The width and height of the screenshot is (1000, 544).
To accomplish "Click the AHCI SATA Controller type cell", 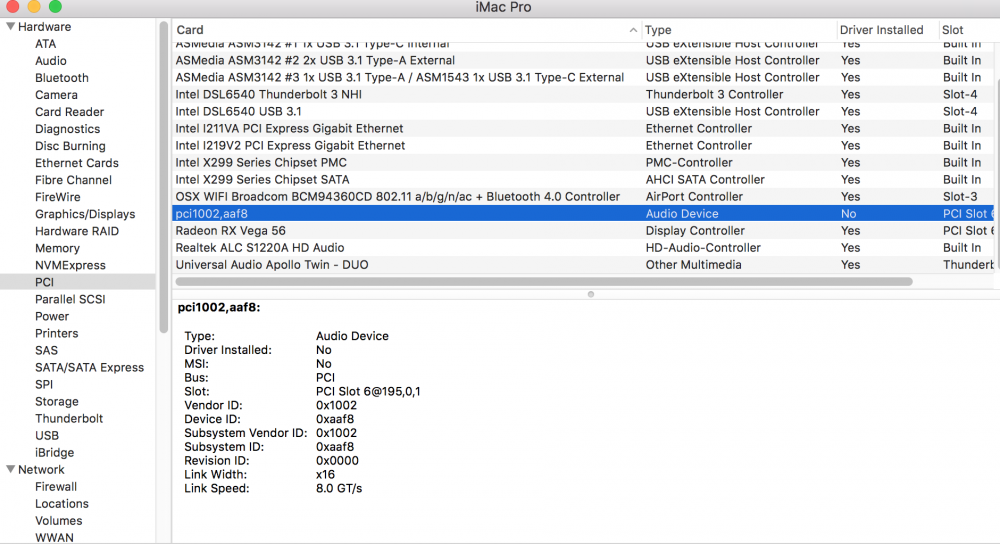I will pyautogui.click(x=705, y=180).
